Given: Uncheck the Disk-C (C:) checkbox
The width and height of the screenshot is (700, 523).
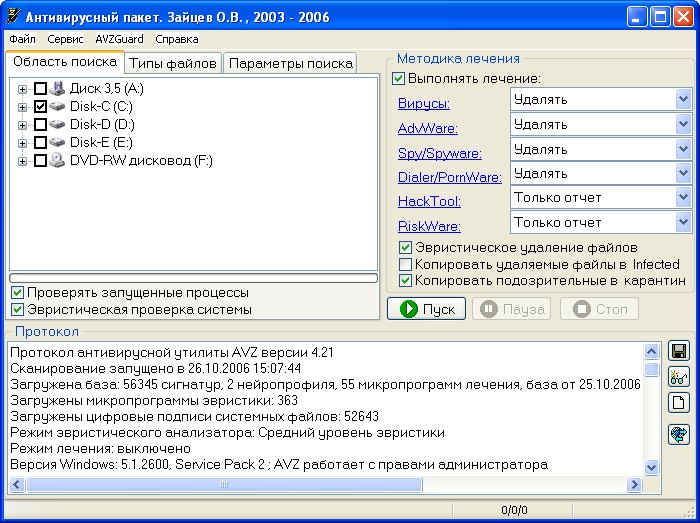Looking at the screenshot, I should [x=40, y=106].
